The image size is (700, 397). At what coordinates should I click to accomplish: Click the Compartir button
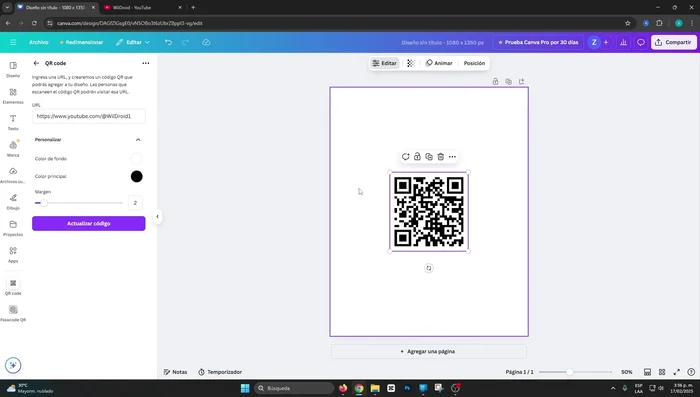click(x=674, y=42)
